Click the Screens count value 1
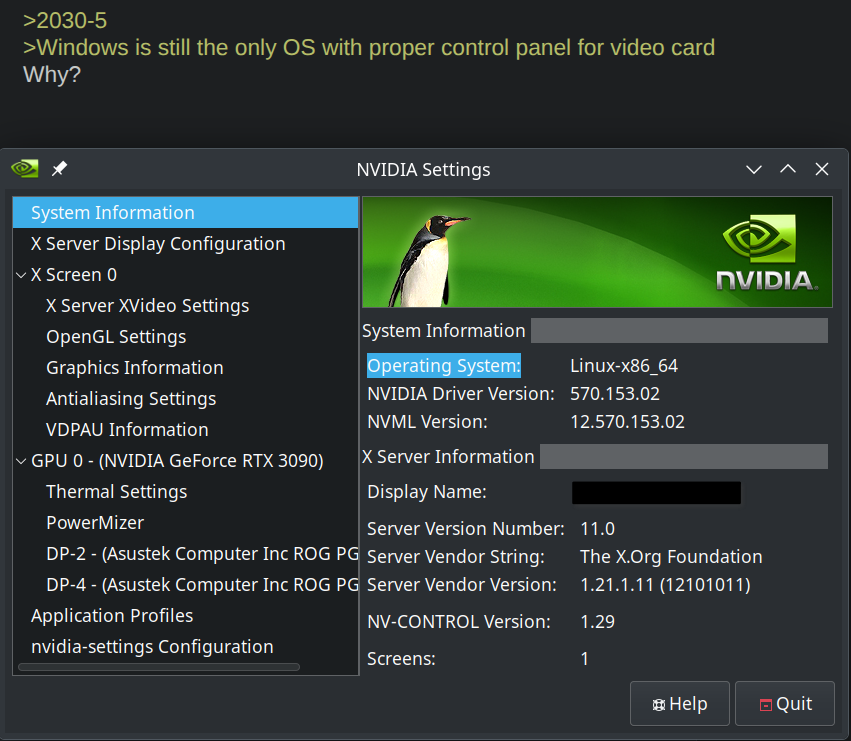The width and height of the screenshot is (851, 741). (x=585, y=658)
